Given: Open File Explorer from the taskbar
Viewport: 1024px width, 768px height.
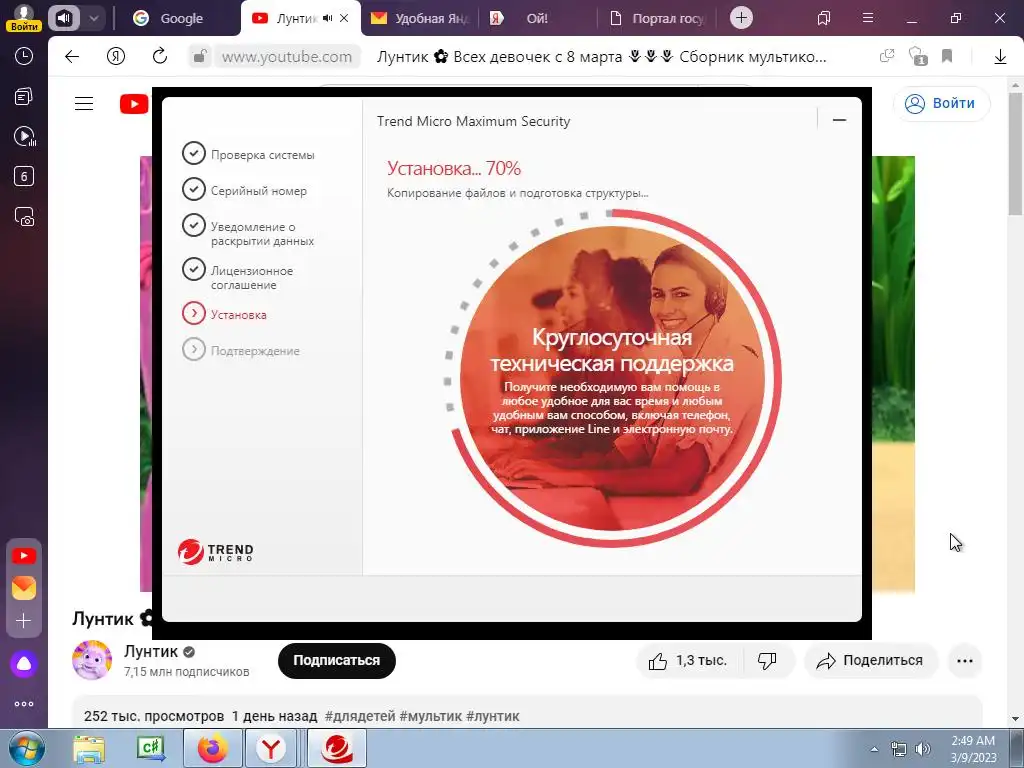Looking at the screenshot, I should [89, 749].
